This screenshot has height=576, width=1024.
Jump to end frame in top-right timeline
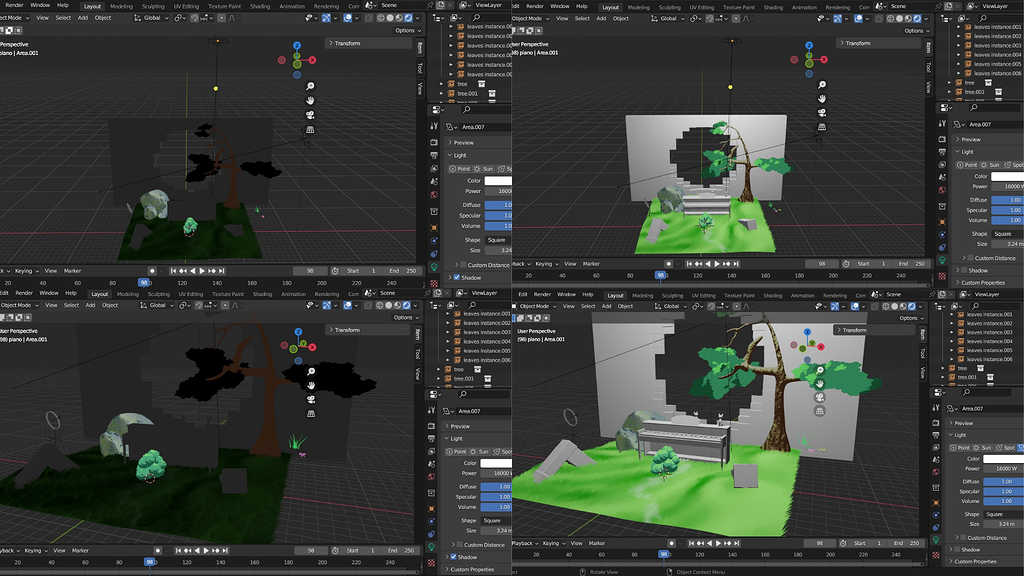pos(737,264)
